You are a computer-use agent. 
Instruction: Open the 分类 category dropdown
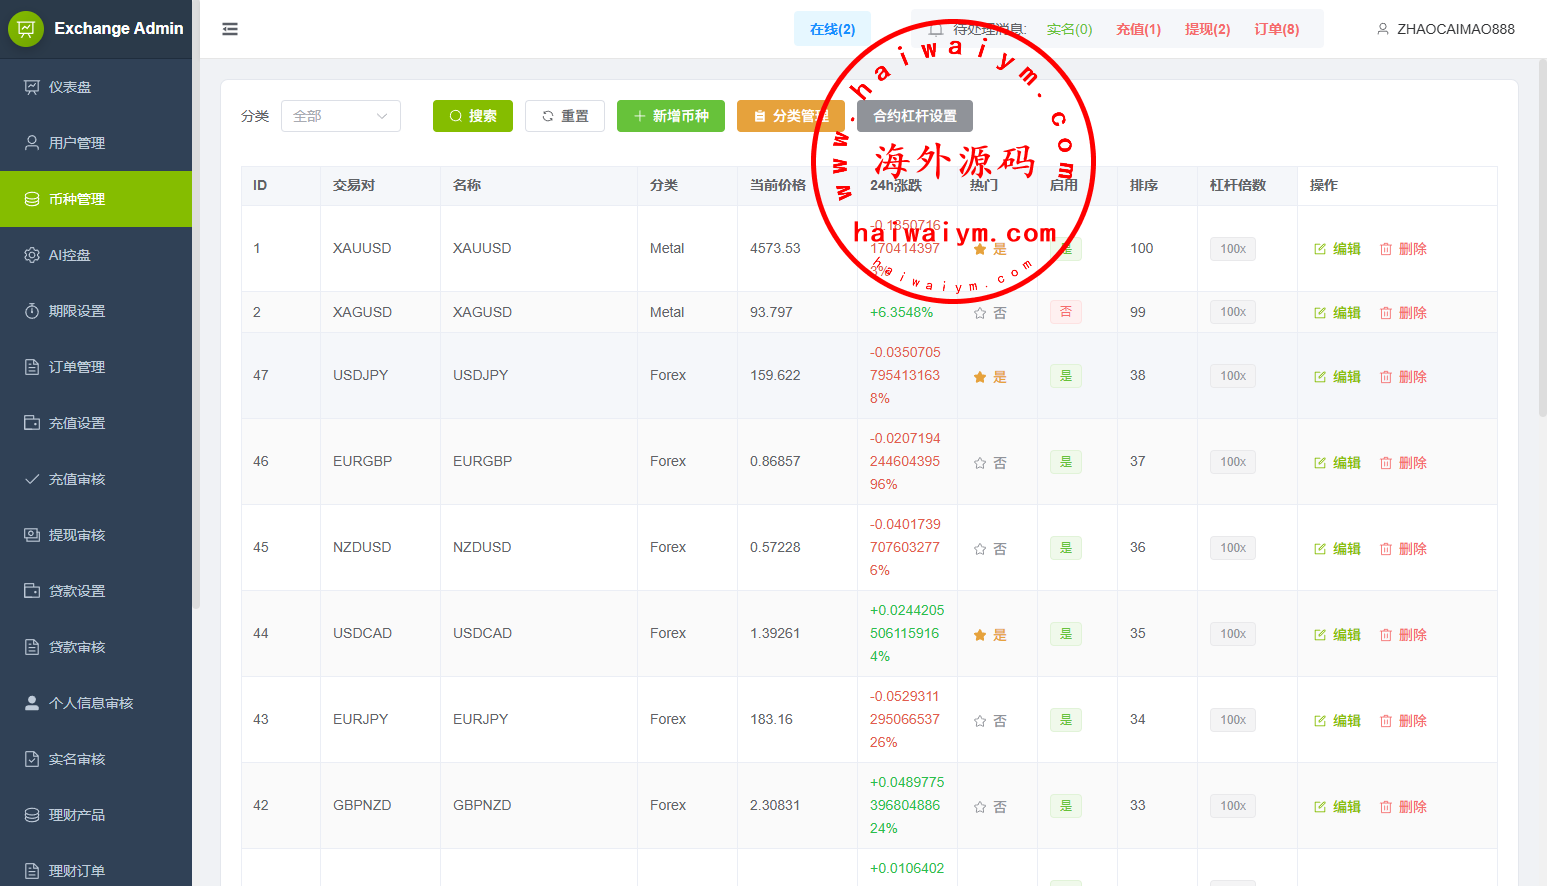(x=340, y=116)
